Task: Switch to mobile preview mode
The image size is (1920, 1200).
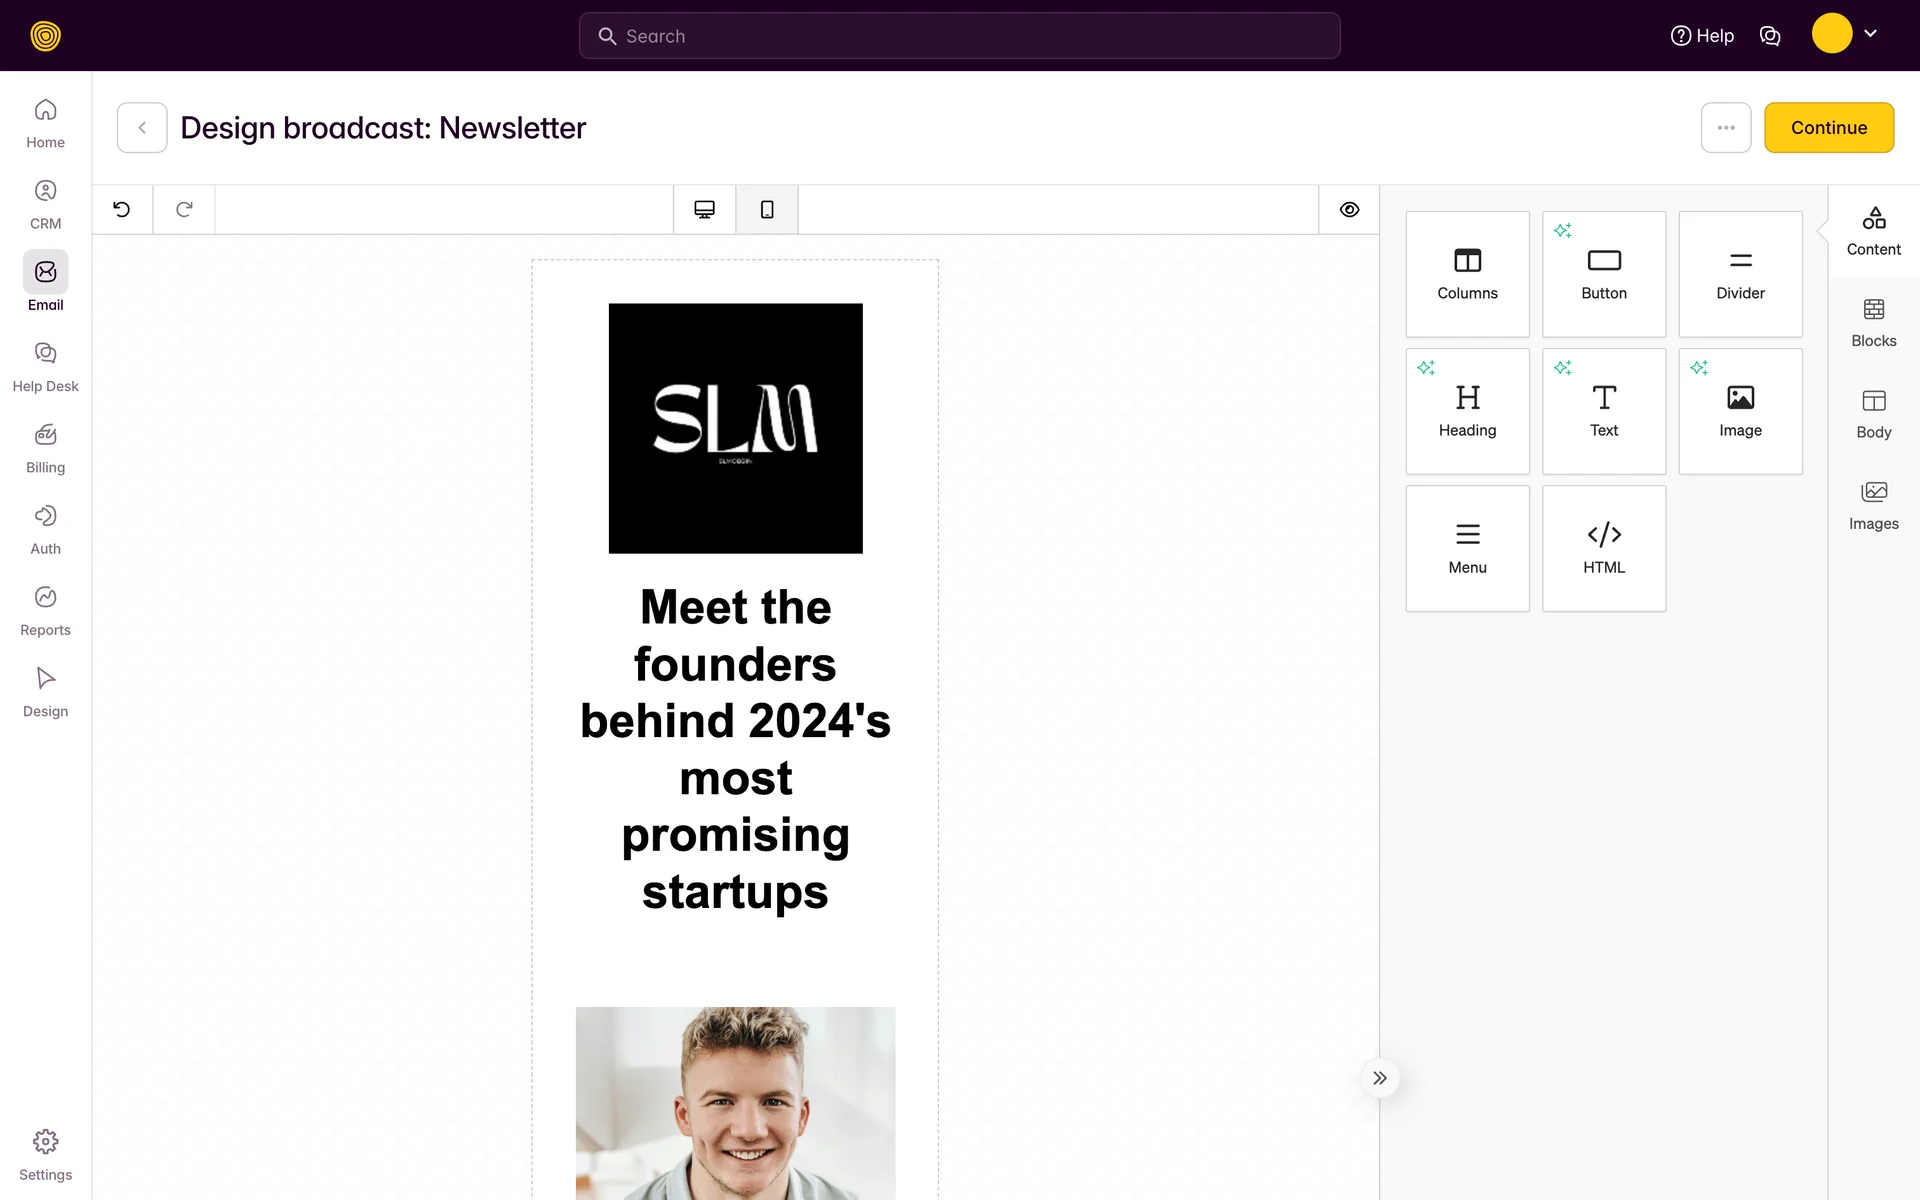Action: coord(767,209)
